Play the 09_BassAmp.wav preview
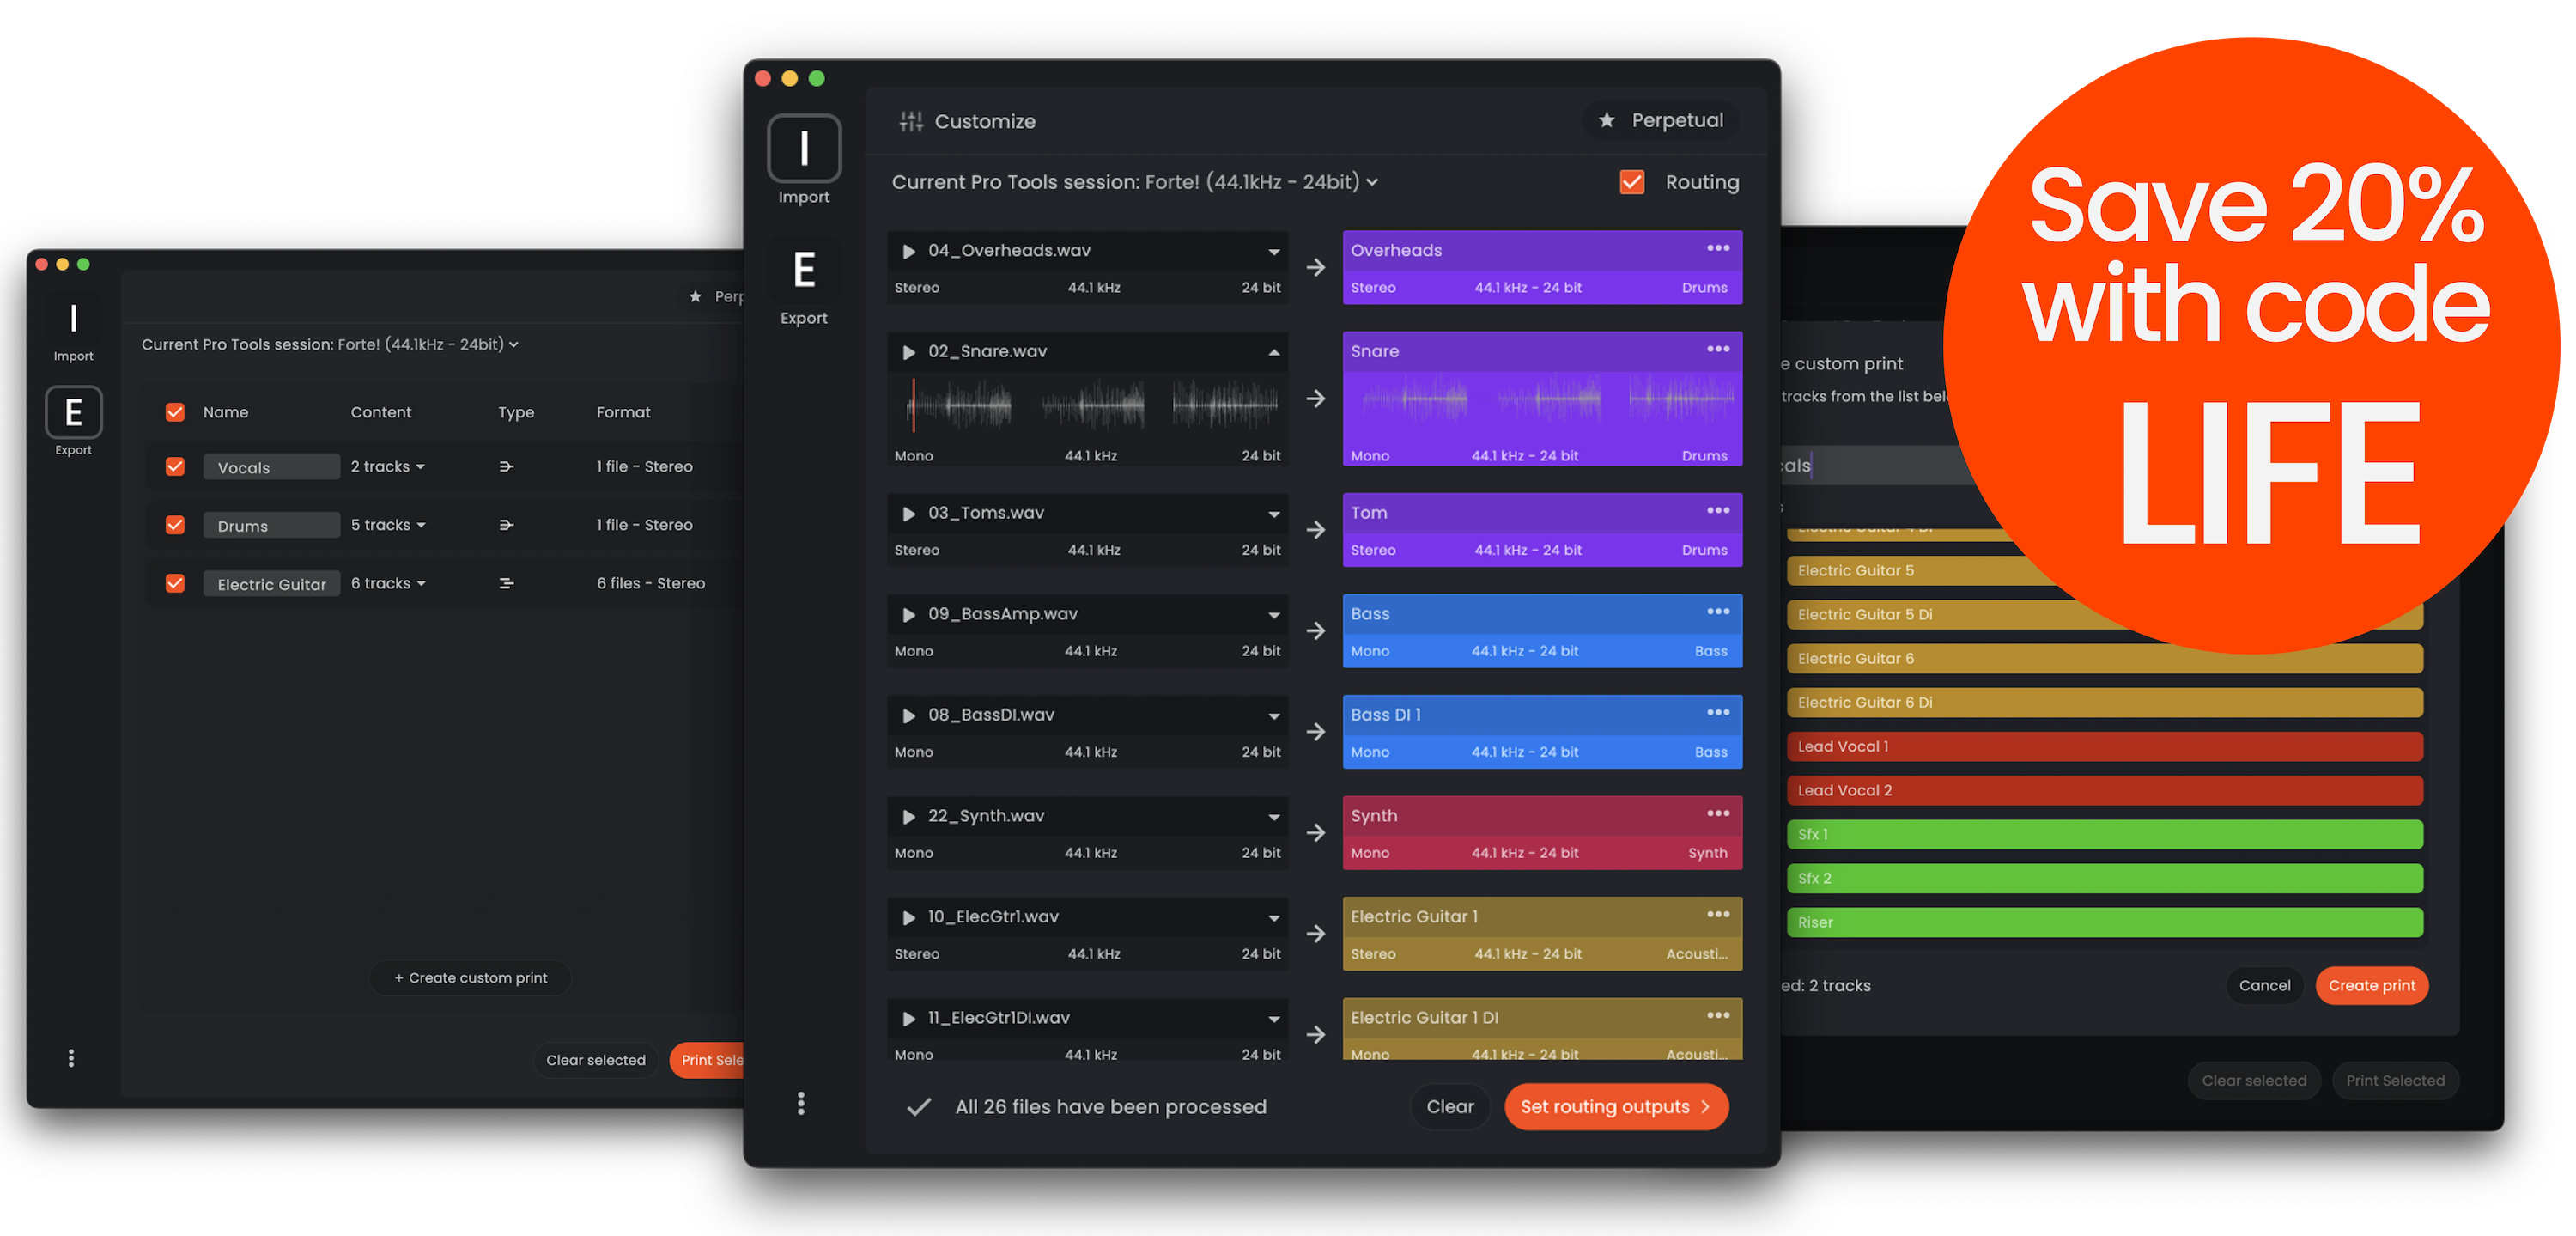The image size is (2576, 1236). (x=908, y=615)
